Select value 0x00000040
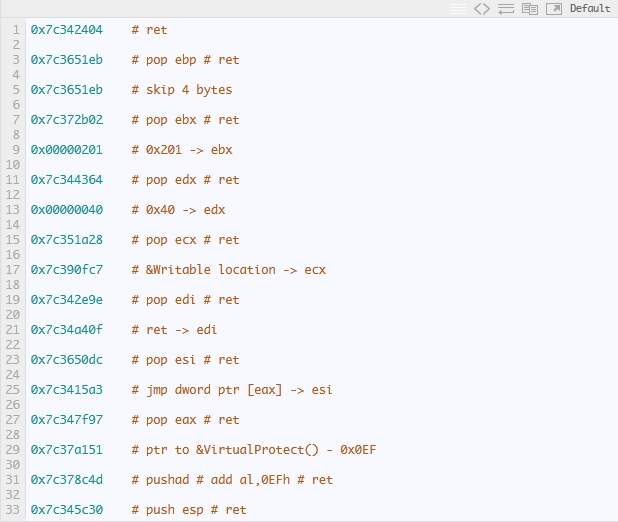The height and width of the screenshot is (522, 618). (x=67, y=210)
